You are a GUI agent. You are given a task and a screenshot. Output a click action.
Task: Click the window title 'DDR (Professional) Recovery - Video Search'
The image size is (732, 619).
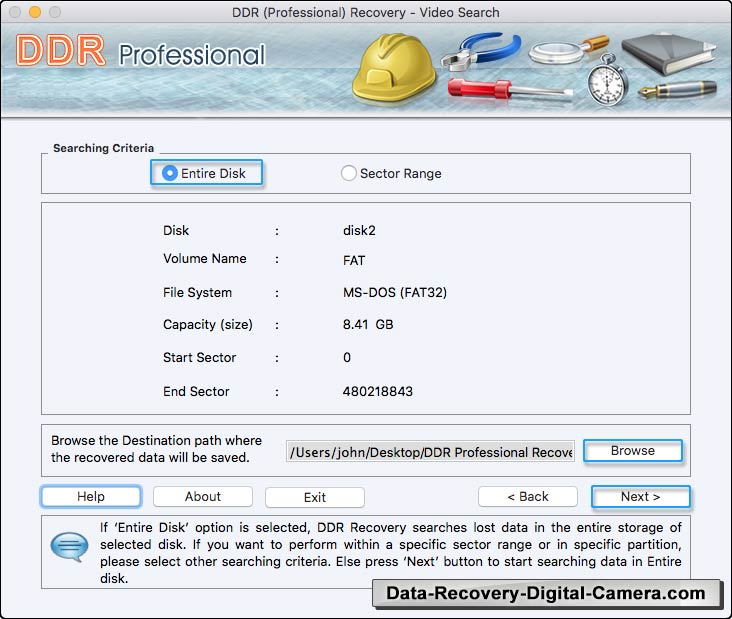(366, 12)
